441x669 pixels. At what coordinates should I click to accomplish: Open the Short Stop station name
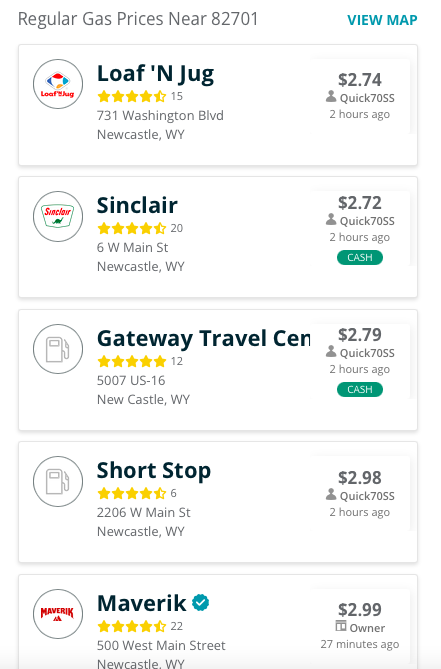tap(154, 471)
